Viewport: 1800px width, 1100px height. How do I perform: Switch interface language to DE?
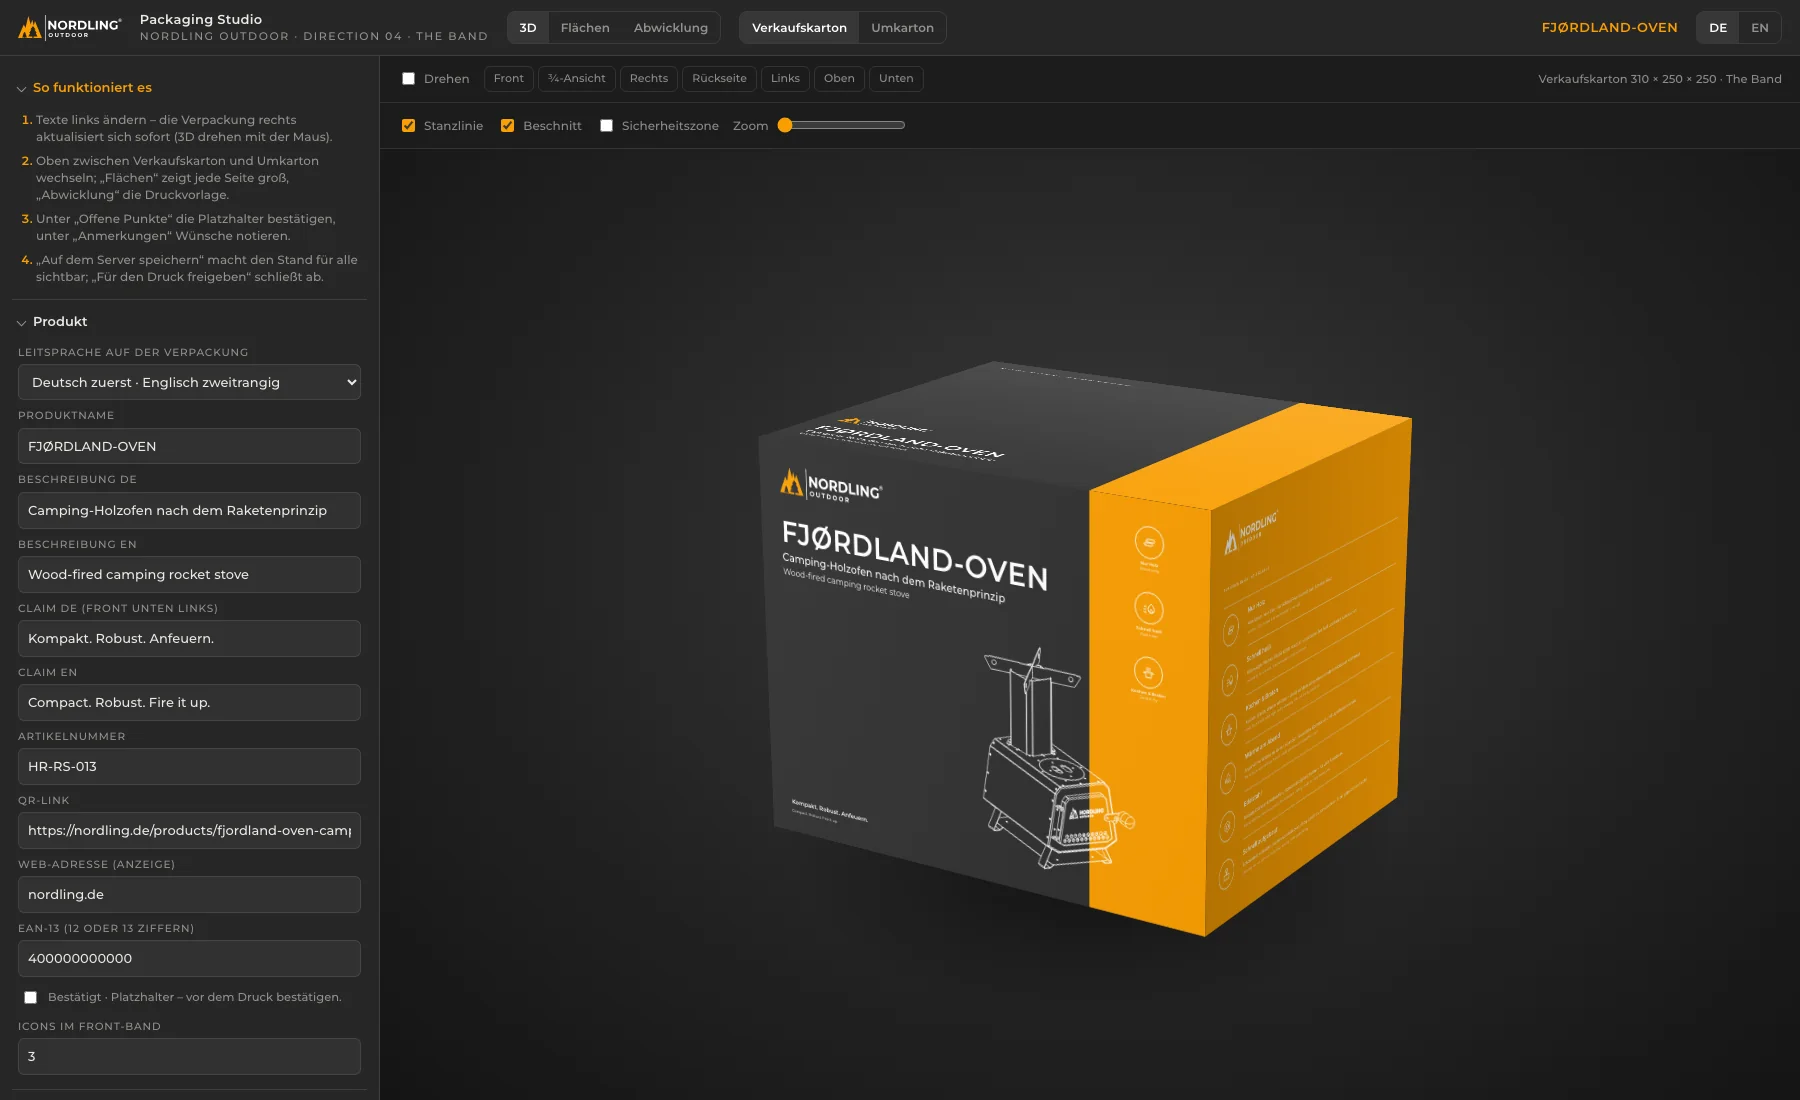[1718, 28]
